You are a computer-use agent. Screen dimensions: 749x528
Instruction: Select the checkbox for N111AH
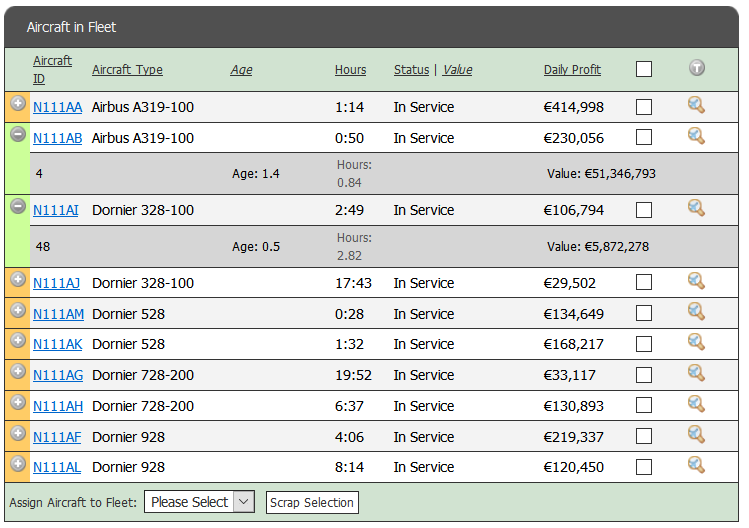[644, 406]
